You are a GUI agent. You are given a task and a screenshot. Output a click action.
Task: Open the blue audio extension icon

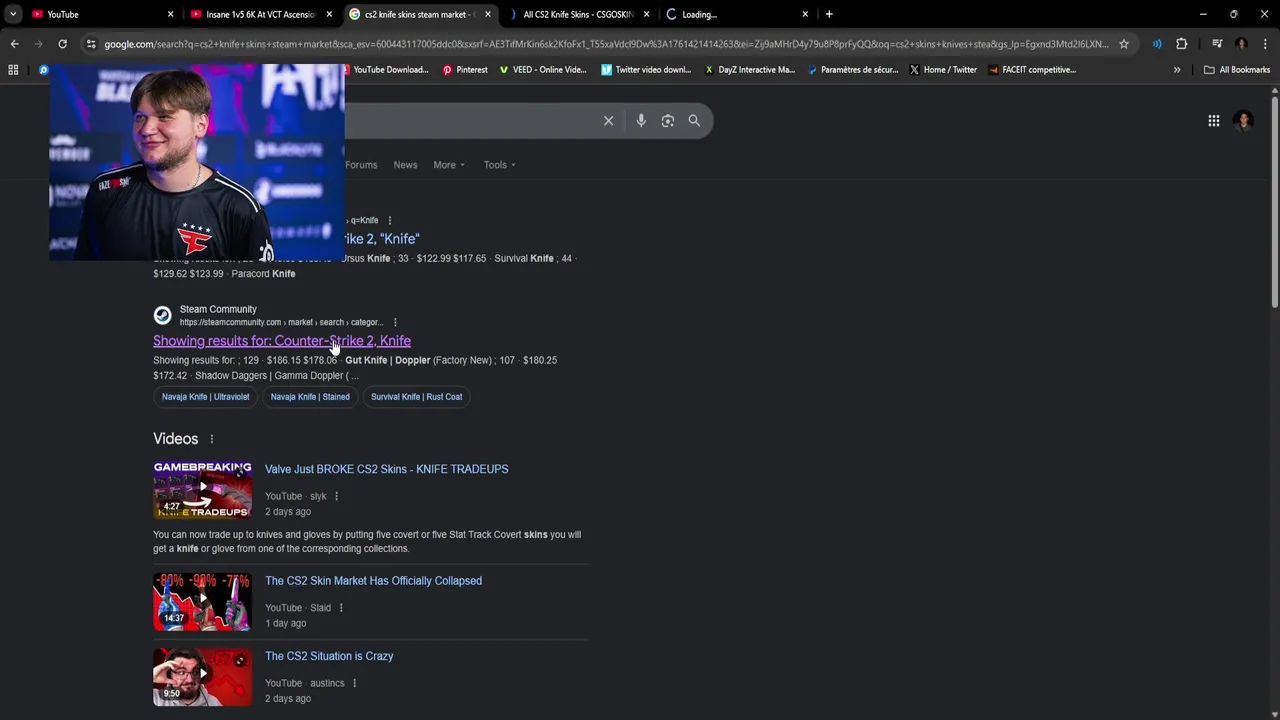coord(1157,44)
